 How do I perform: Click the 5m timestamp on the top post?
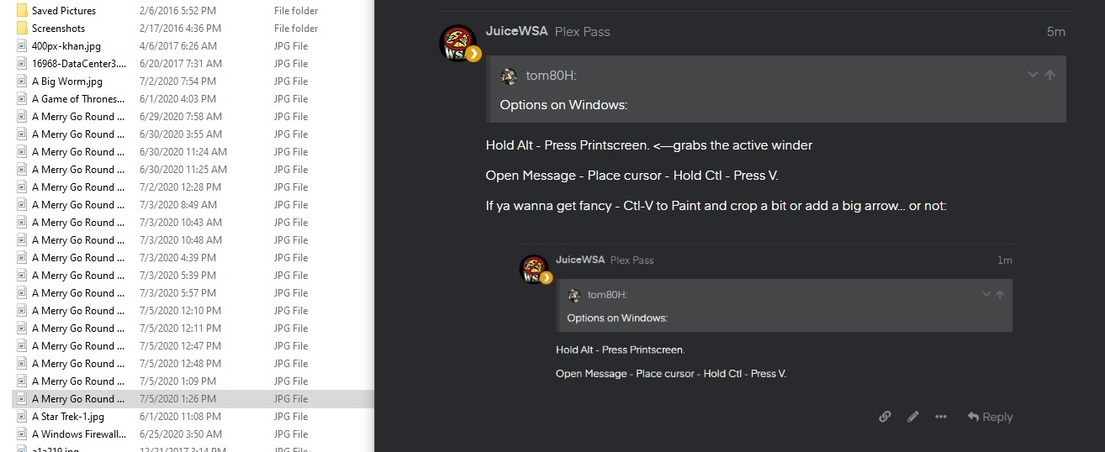[1055, 32]
